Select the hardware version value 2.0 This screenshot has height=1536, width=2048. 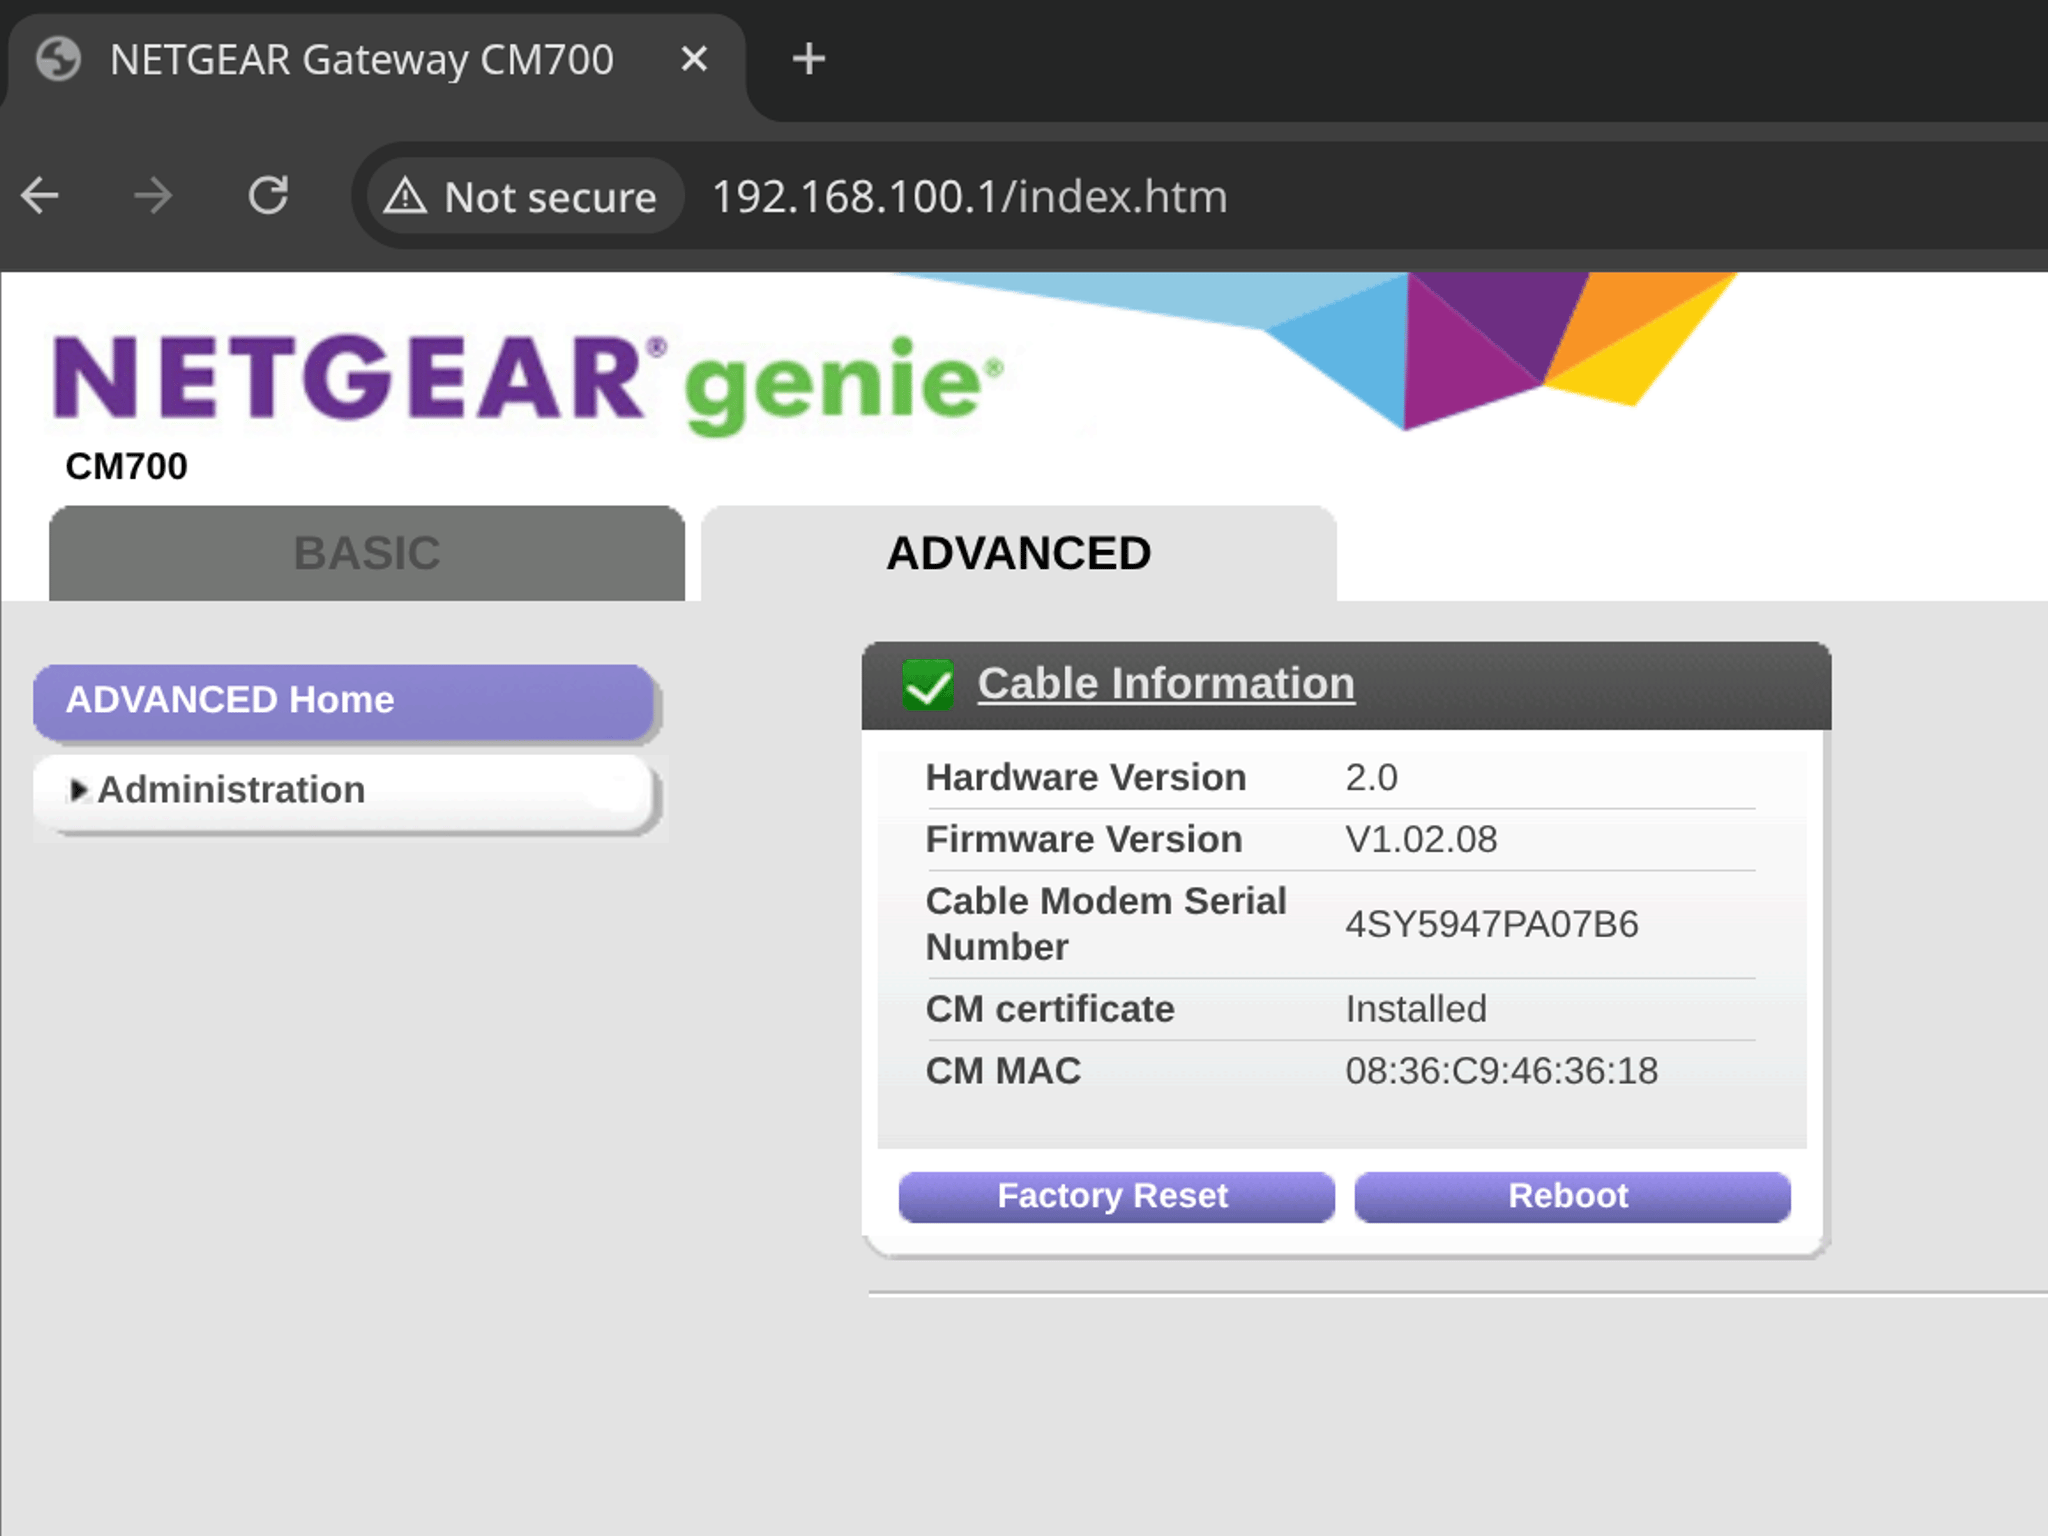point(1371,777)
